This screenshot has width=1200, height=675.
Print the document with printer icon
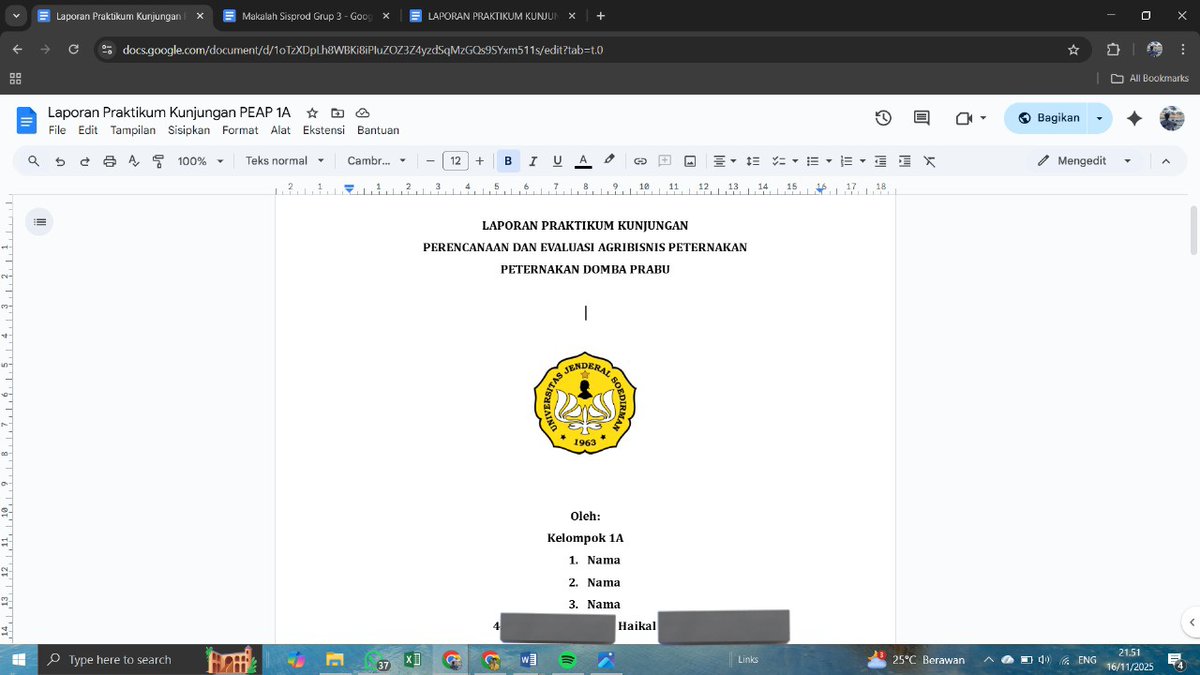(x=110, y=161)
